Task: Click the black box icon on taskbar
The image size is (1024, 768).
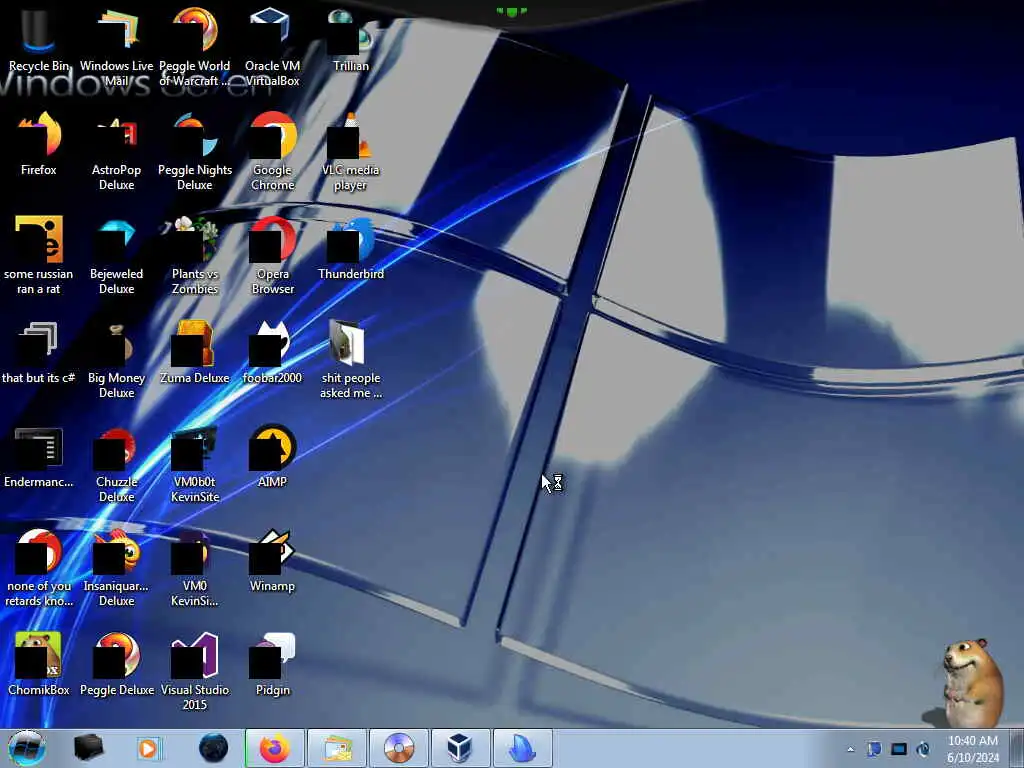Action: pyautogui.click(x=88, y=748)
